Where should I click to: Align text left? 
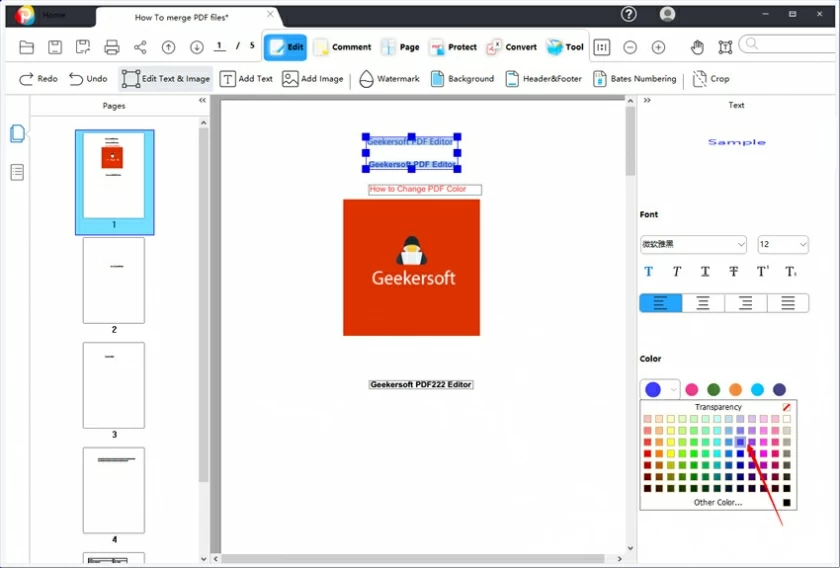661,303
